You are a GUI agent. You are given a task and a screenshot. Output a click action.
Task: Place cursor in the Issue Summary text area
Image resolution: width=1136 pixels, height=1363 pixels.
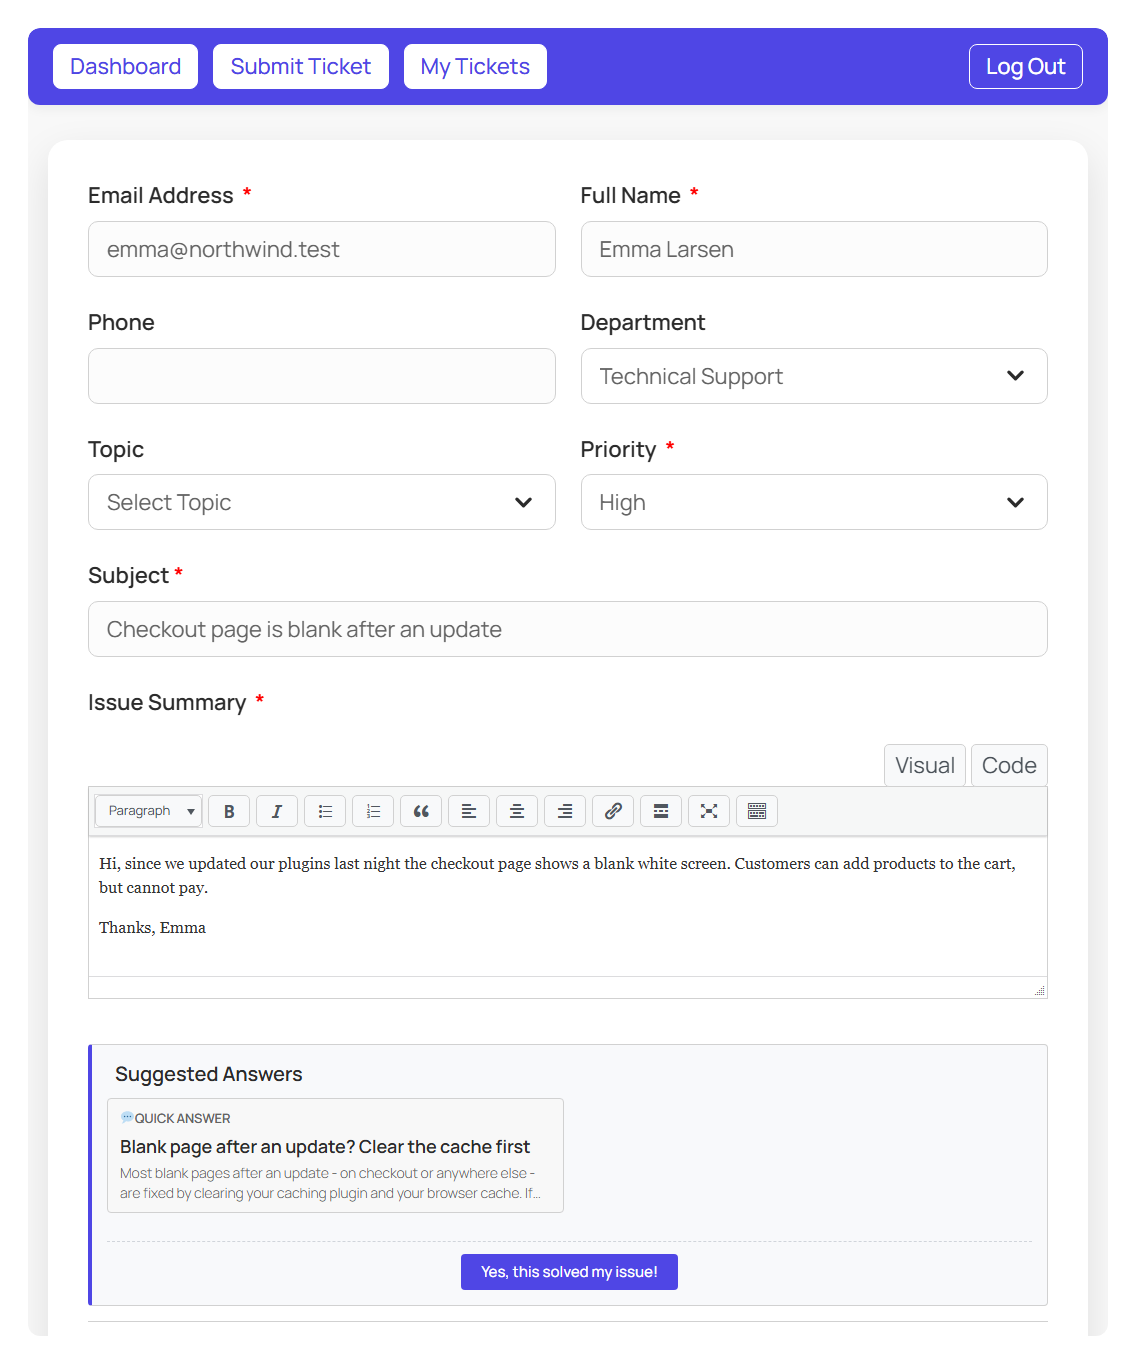coord(568,906)
